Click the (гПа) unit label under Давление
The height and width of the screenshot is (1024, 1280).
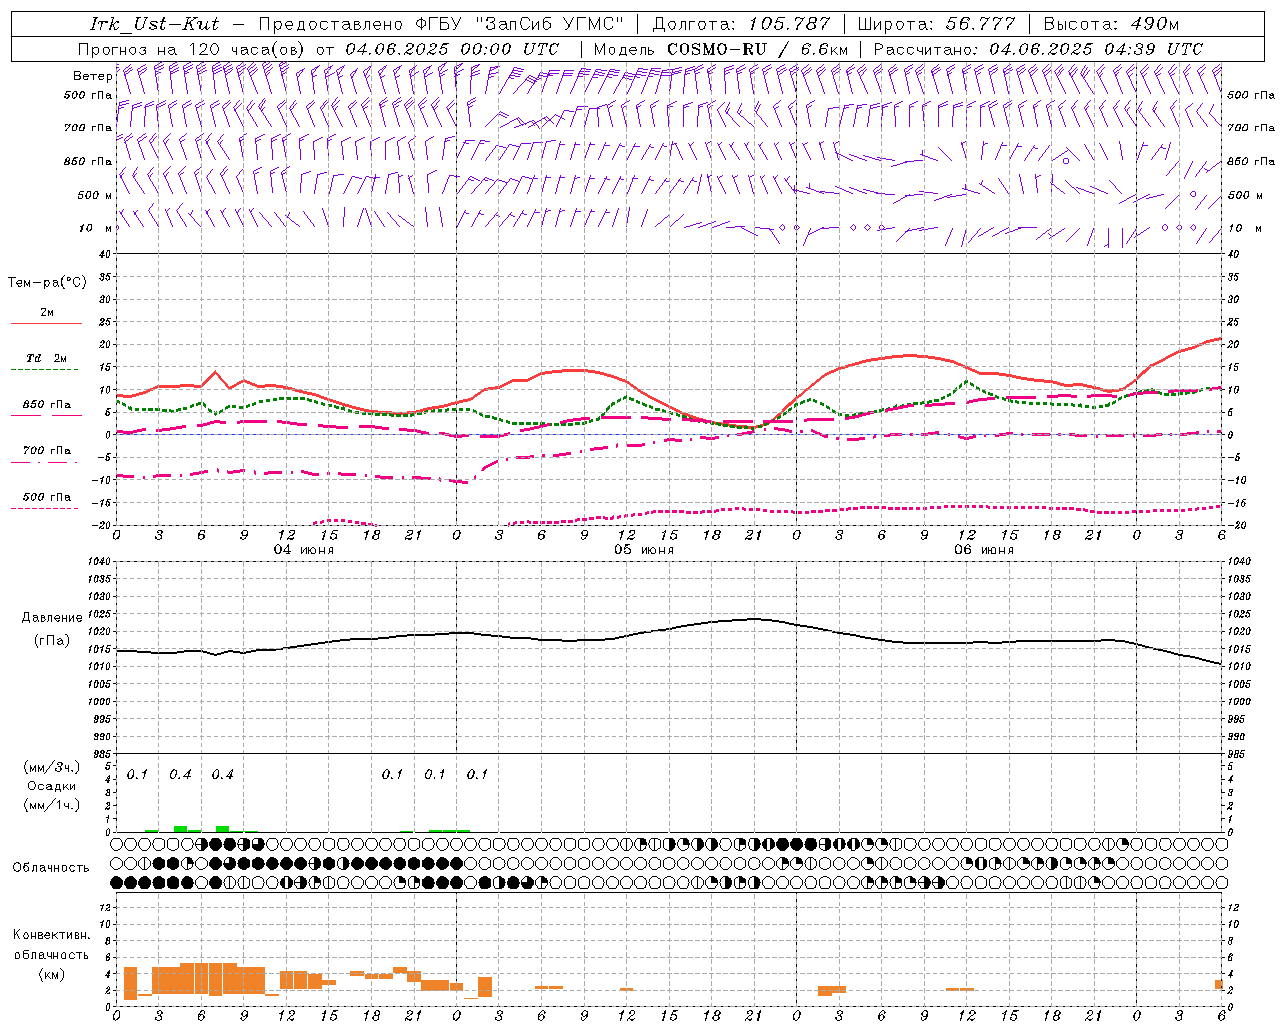[x=52, y=641]
